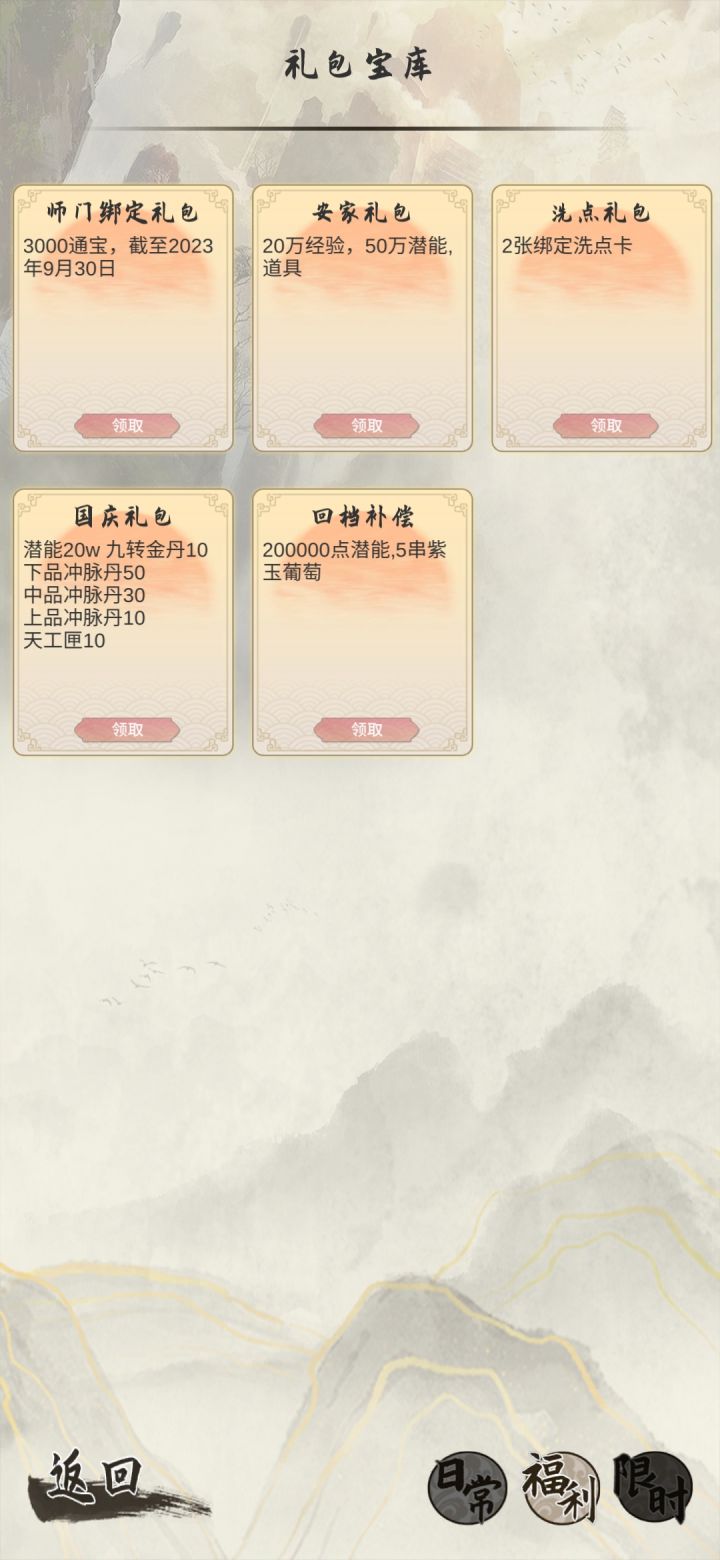The width and height of the screenshot is (720, 1560).
Task: Claim the 国庆礼包 with 领取 button
Action: click(x=127, y=730)
